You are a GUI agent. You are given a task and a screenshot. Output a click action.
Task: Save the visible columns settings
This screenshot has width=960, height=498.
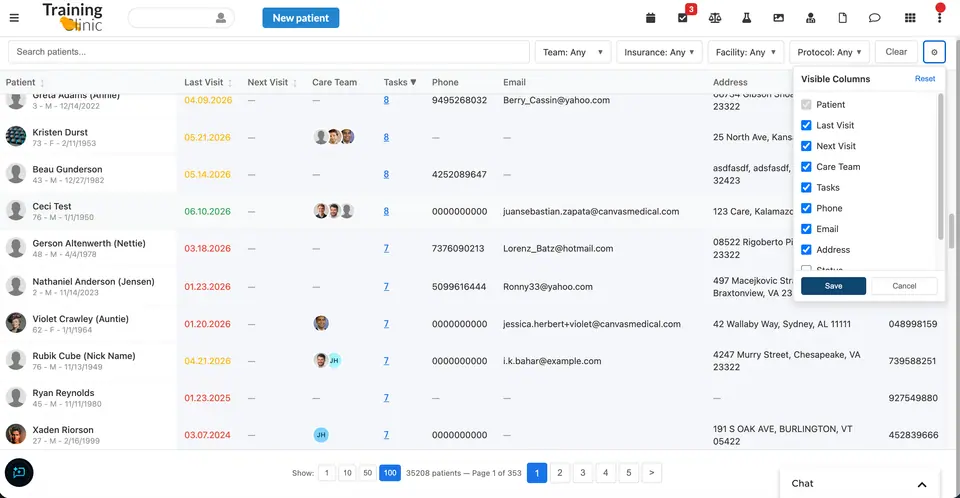pyautogui.click(x=833, y=286)
